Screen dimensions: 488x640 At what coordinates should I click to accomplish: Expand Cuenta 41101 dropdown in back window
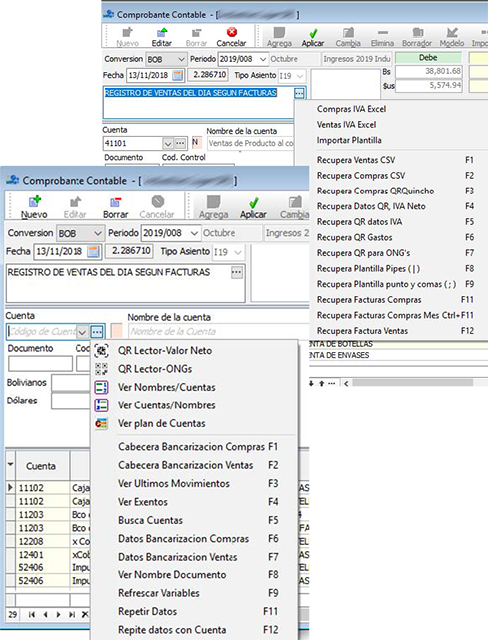(x=168, y=144)
